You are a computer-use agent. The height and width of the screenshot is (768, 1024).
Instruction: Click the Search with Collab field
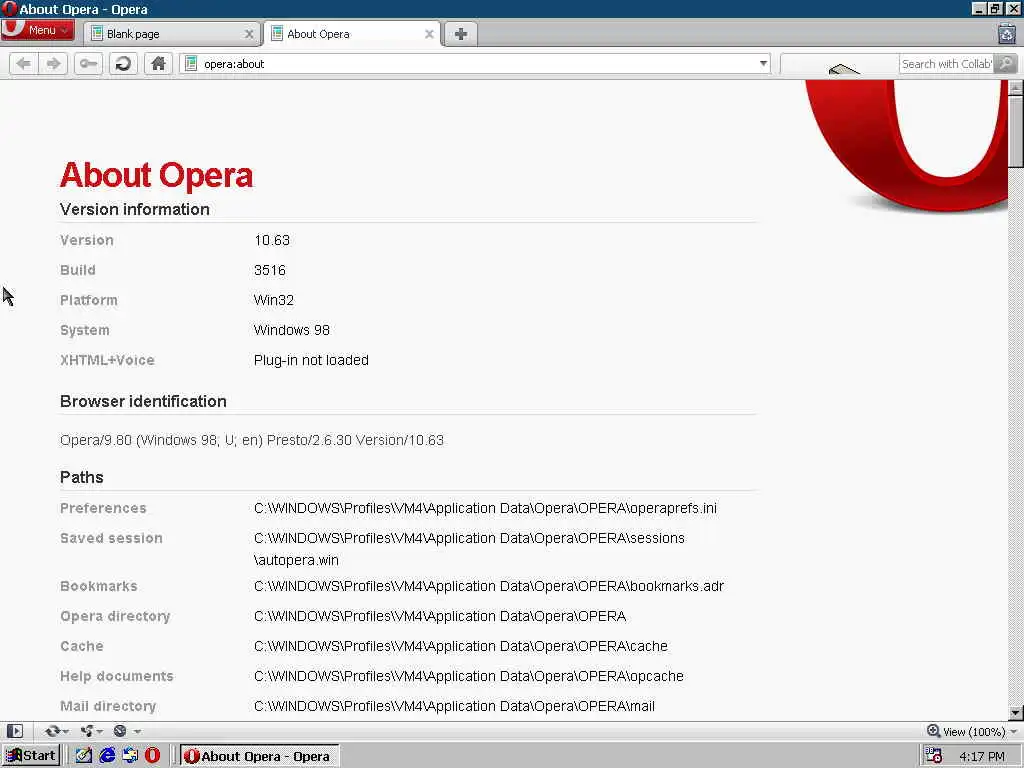coord(947,63)
